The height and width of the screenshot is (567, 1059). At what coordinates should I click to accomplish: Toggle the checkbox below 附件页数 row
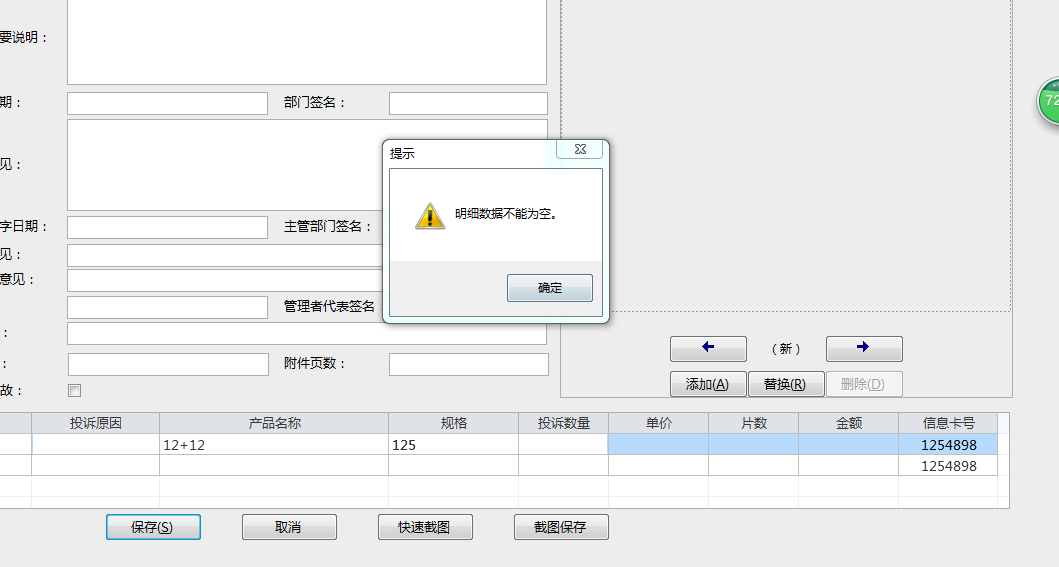[74, 390]
